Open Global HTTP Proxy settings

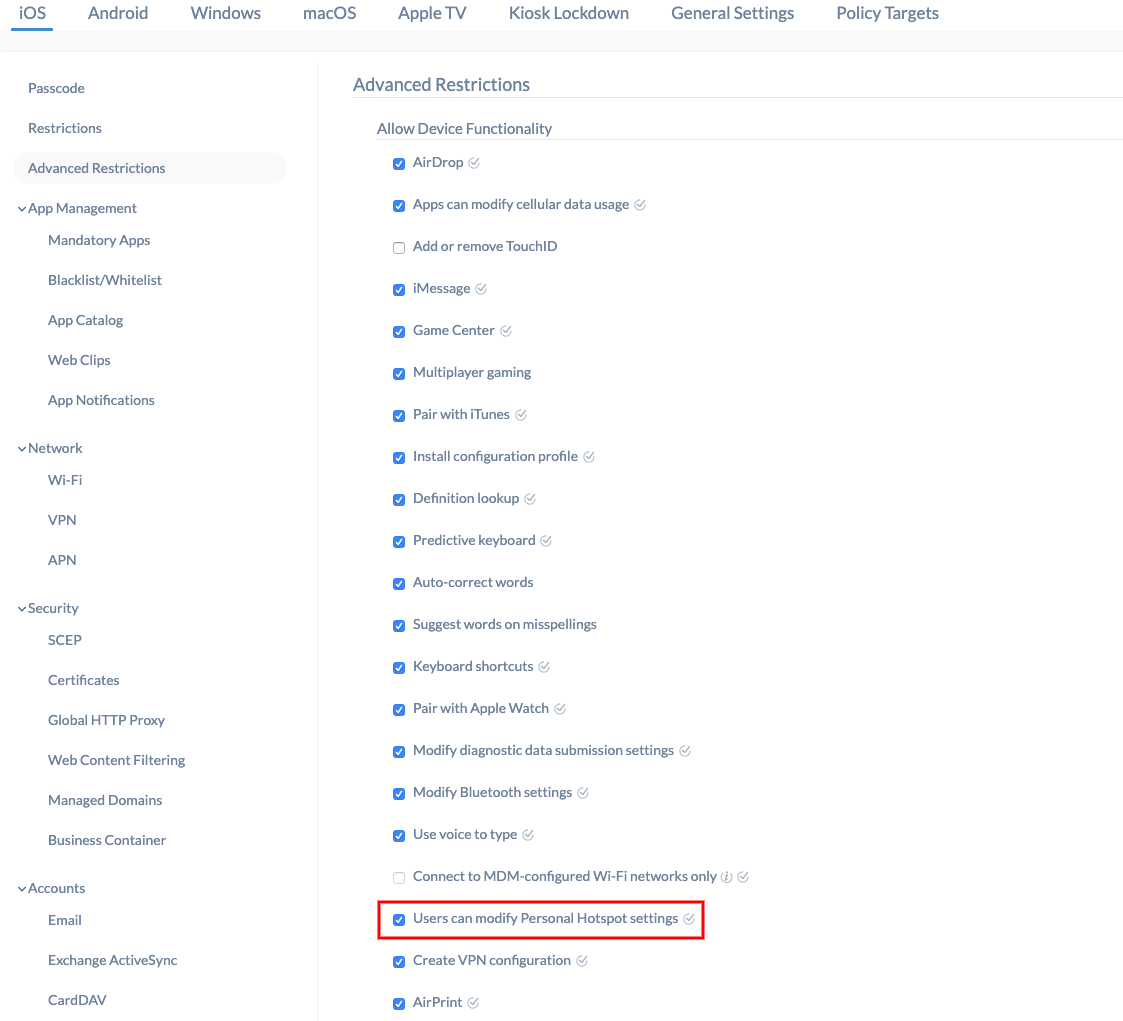106,720
